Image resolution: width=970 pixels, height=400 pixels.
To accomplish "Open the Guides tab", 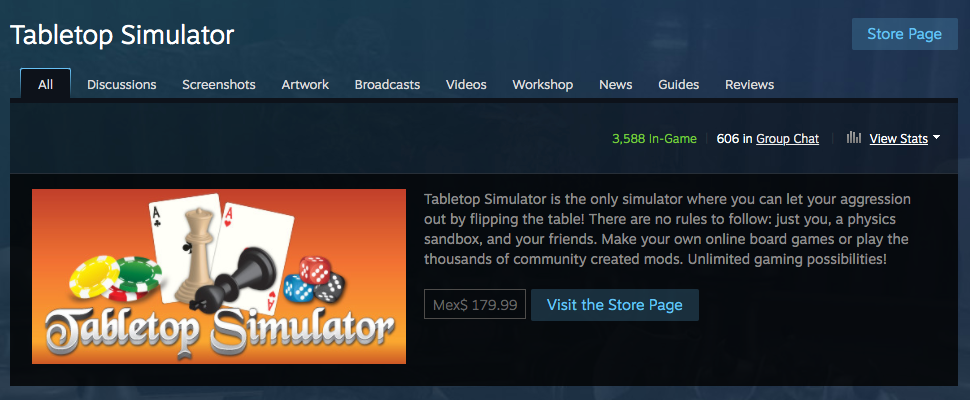I will pyautogui.click(x=679, y=85).
